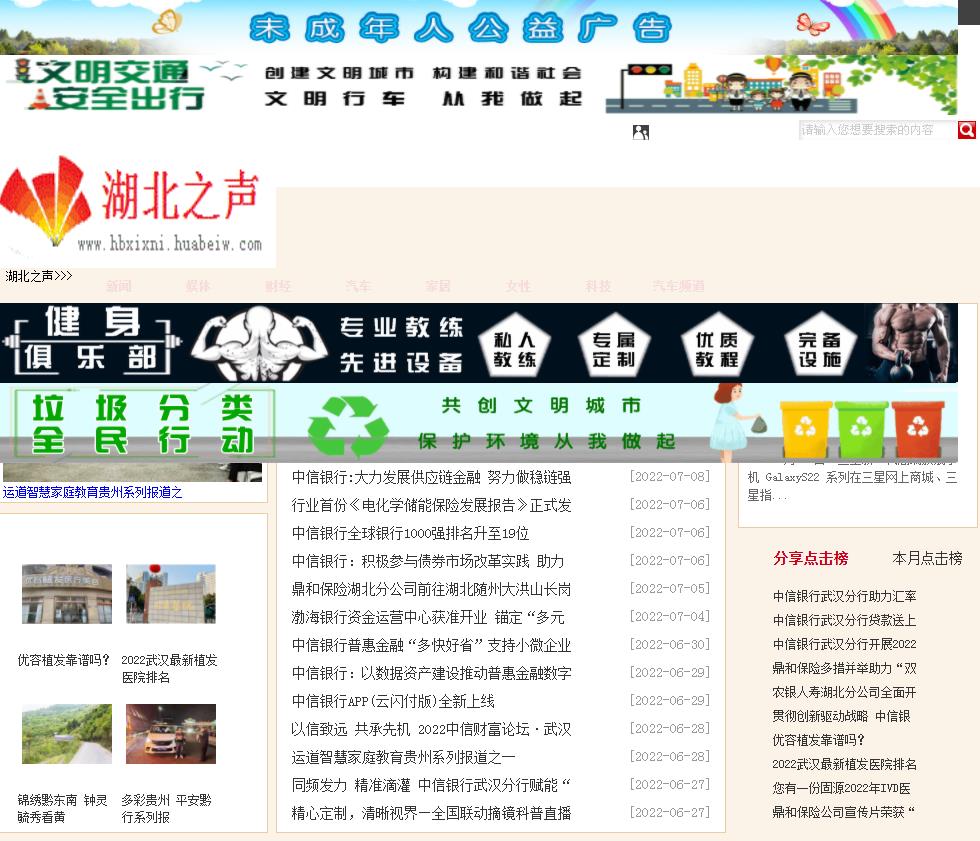Open thumbnail for 优容植发靠谱吗?
This screenshot has width=980, height=841.
tap(67, 594)
